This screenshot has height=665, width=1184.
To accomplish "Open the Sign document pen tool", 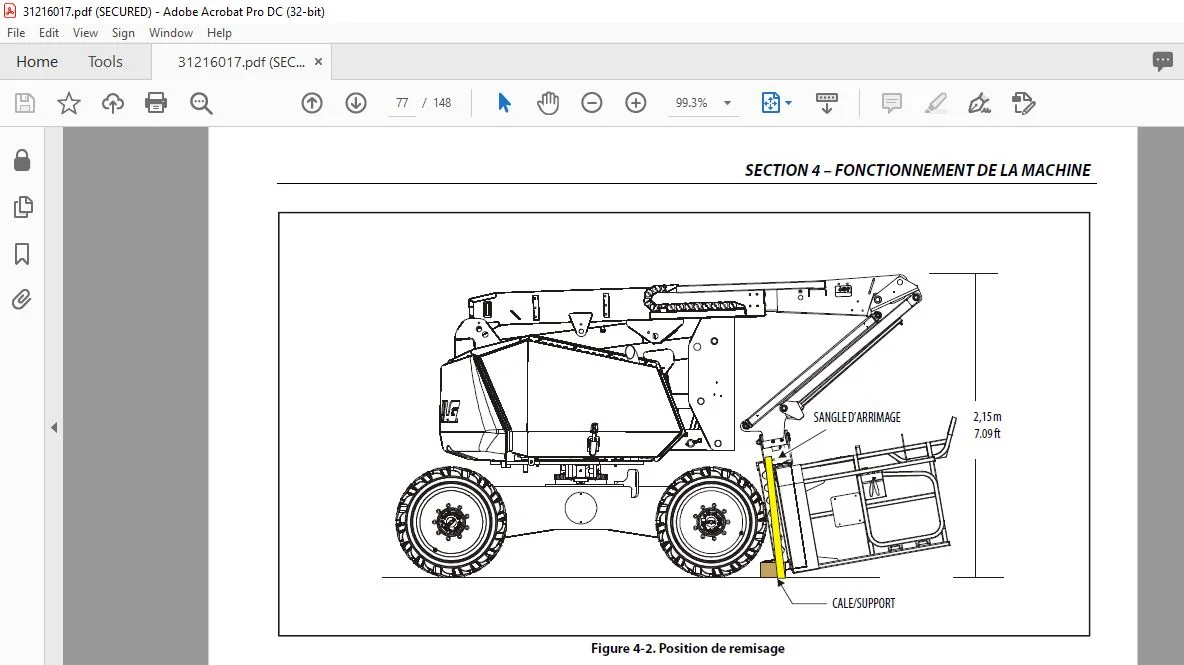I will tap(979, 103).
